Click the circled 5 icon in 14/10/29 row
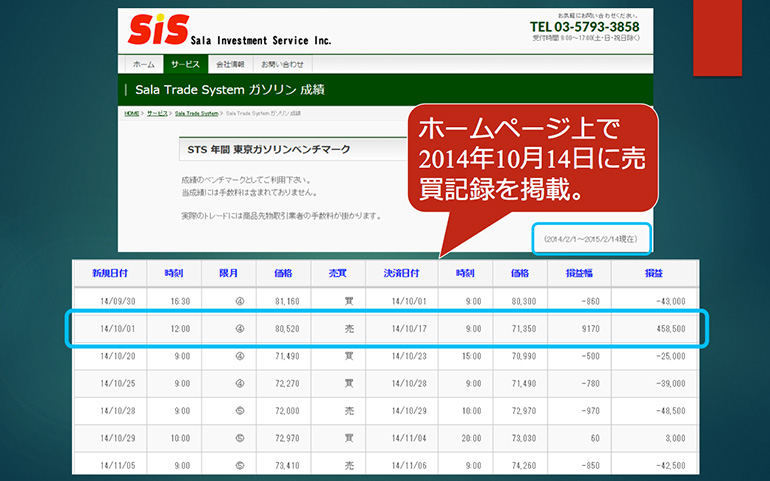Viewport: 770px width, 481px height. tap(227, 438)
